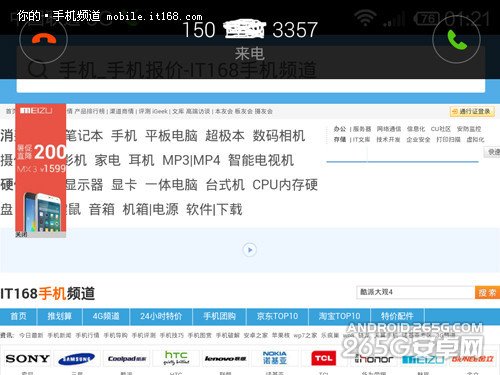This screenshot has width=500, height=375.
Task: Open the 音箱 category link
Action: [x=102, y=209]
